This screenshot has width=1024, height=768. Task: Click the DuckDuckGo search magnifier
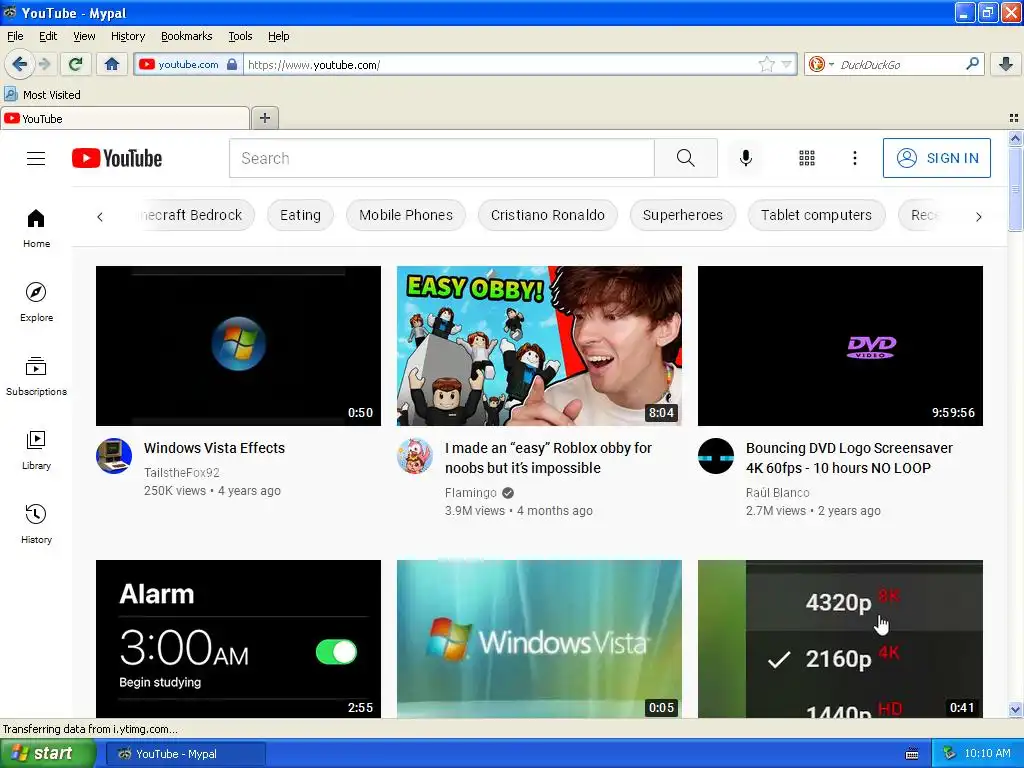click(x=972, y=64)
